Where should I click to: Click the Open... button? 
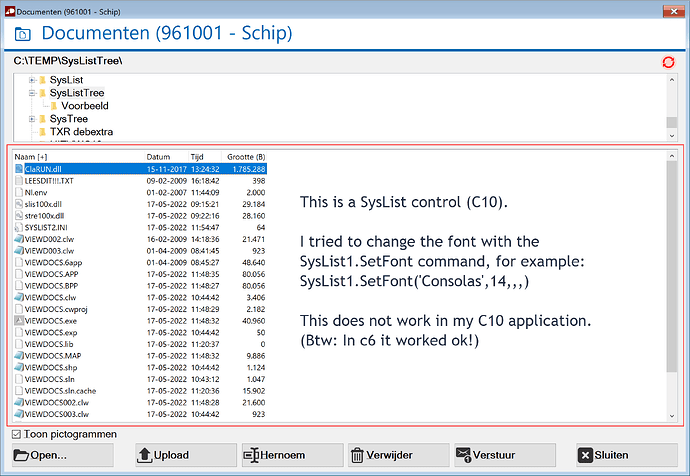point(62,455)
